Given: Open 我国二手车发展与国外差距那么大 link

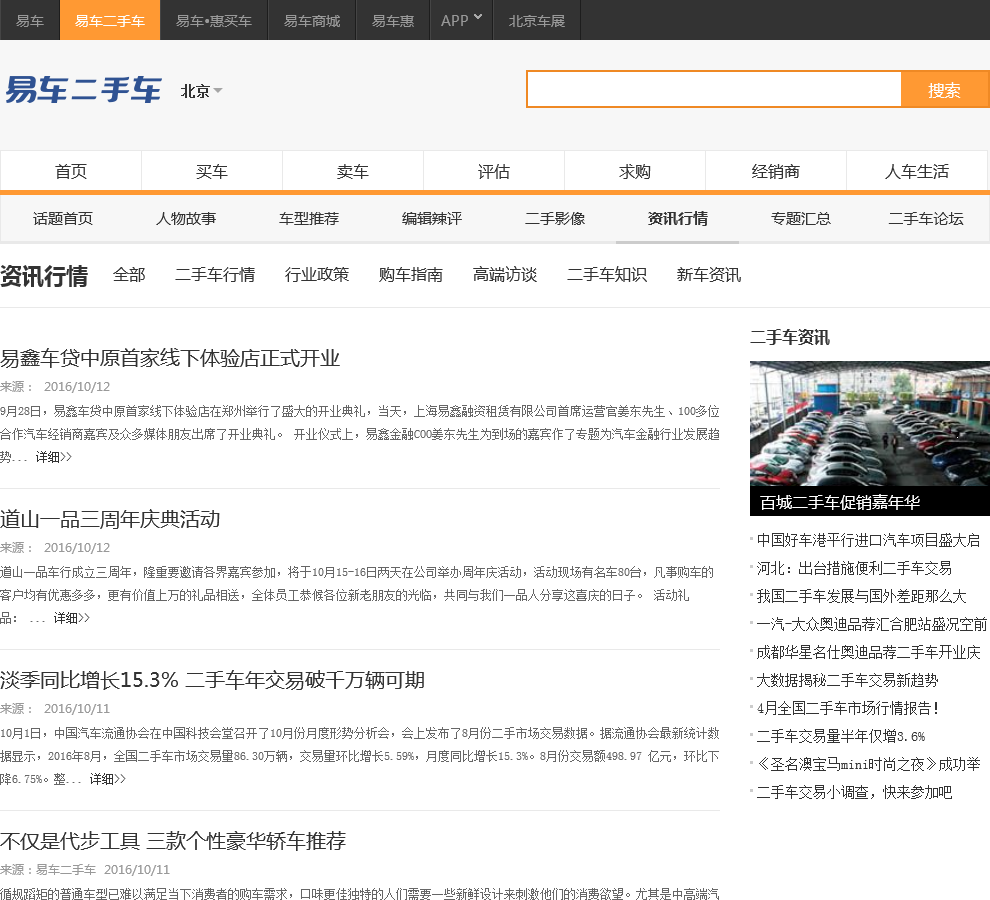Looking at the screenshot, I should point(861,596).
